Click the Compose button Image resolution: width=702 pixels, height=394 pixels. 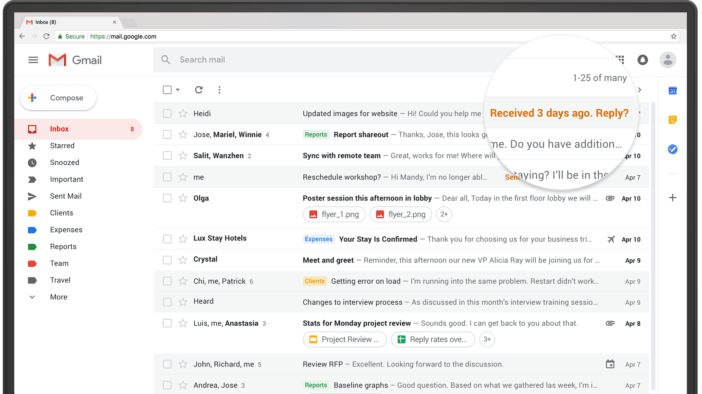(58, 98)
